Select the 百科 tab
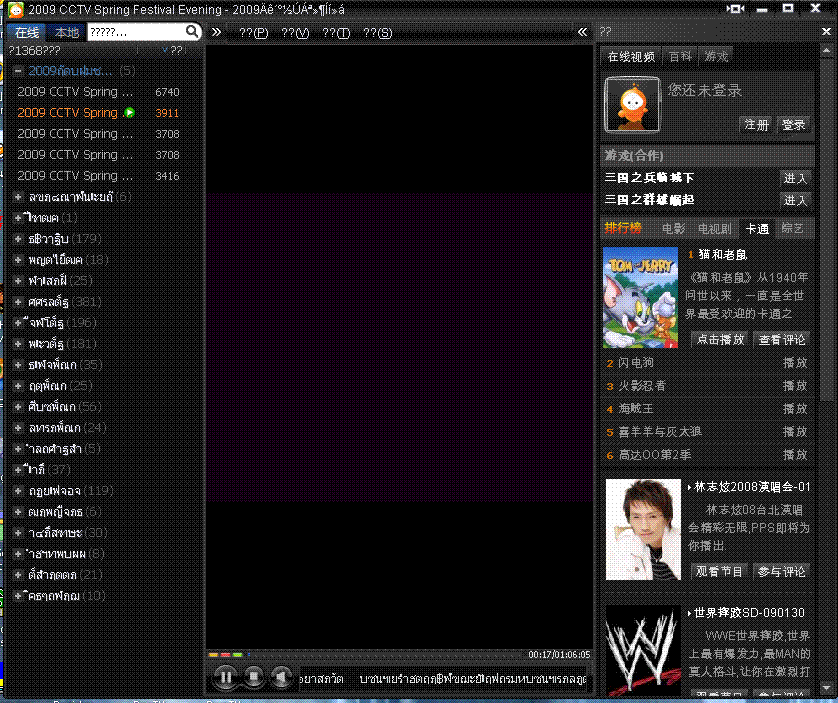Screen dimensions: 838x703 coord(680,57)
